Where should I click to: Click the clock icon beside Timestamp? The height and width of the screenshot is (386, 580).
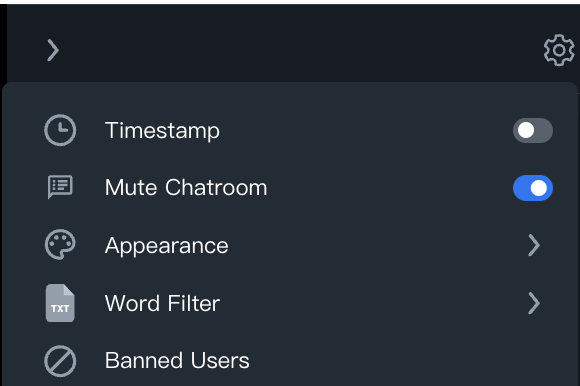(x=60, y=130)
